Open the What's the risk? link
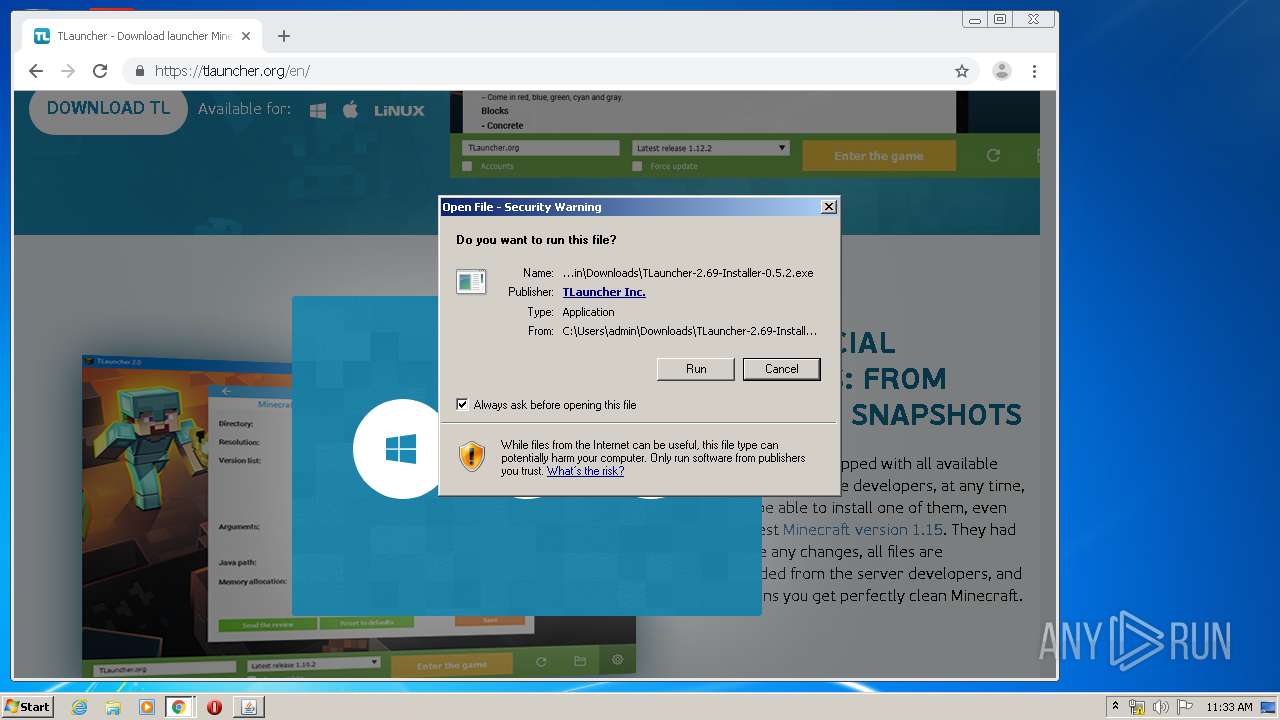This screenshot has width=1280, height=720. coord(585,471)
